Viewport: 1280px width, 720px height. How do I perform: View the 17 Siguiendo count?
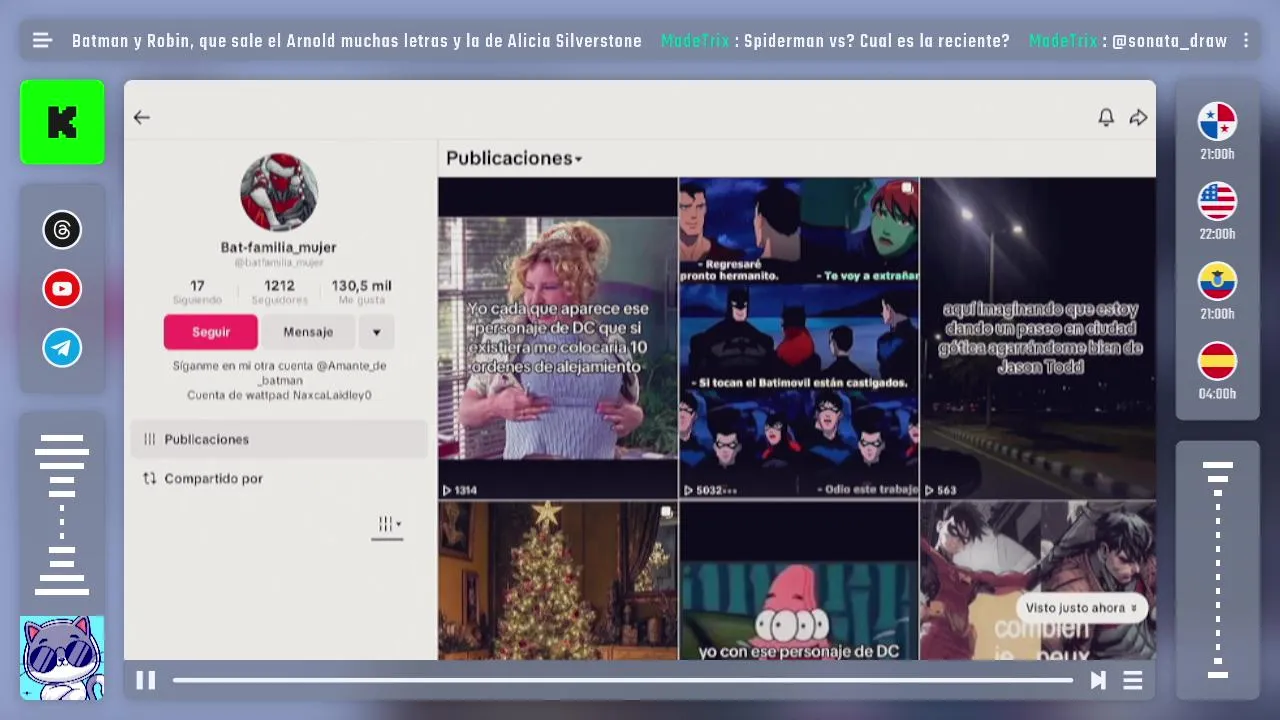197,292
